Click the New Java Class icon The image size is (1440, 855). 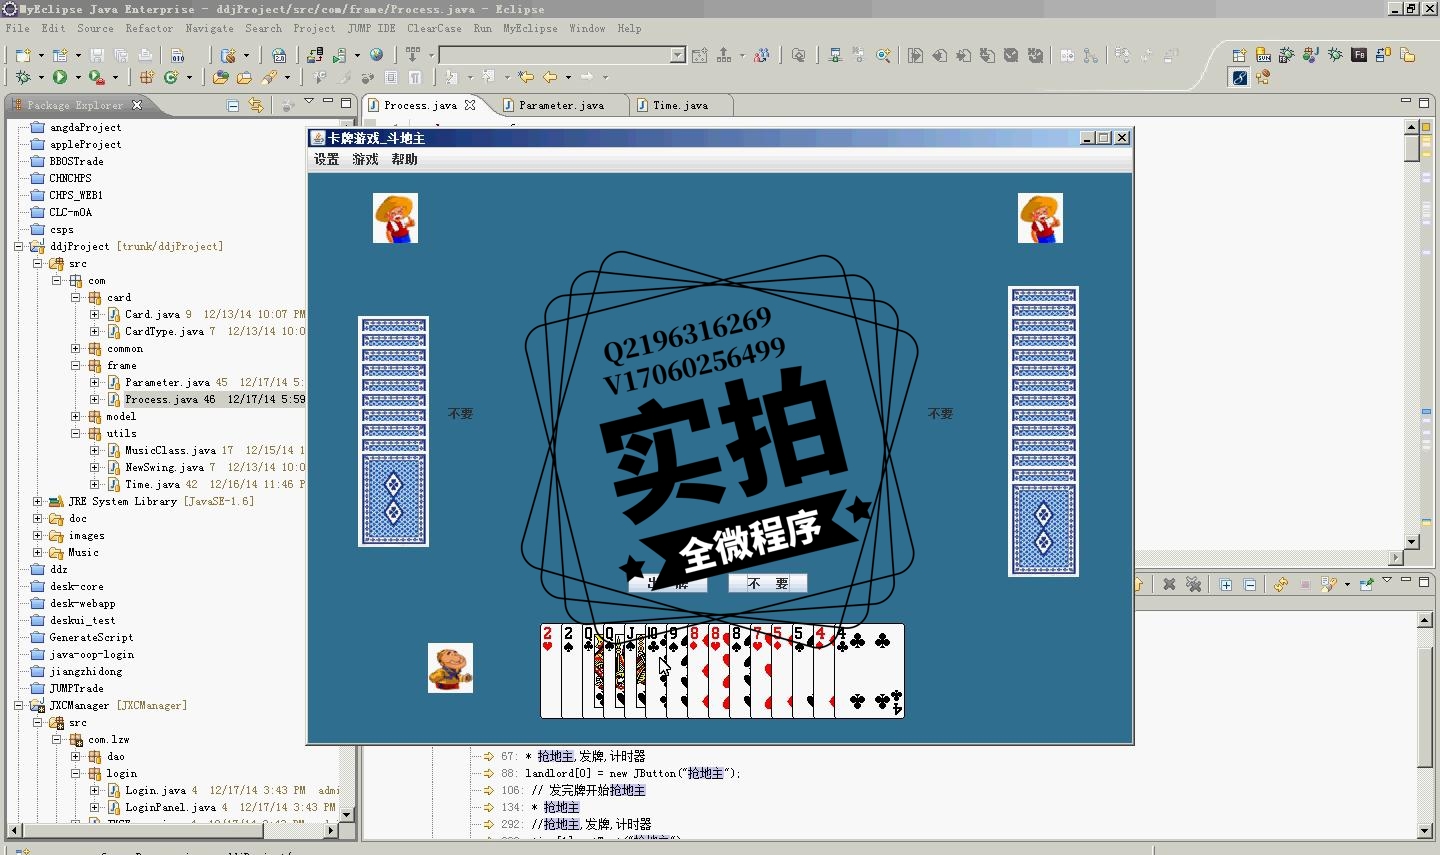(171, 77)
